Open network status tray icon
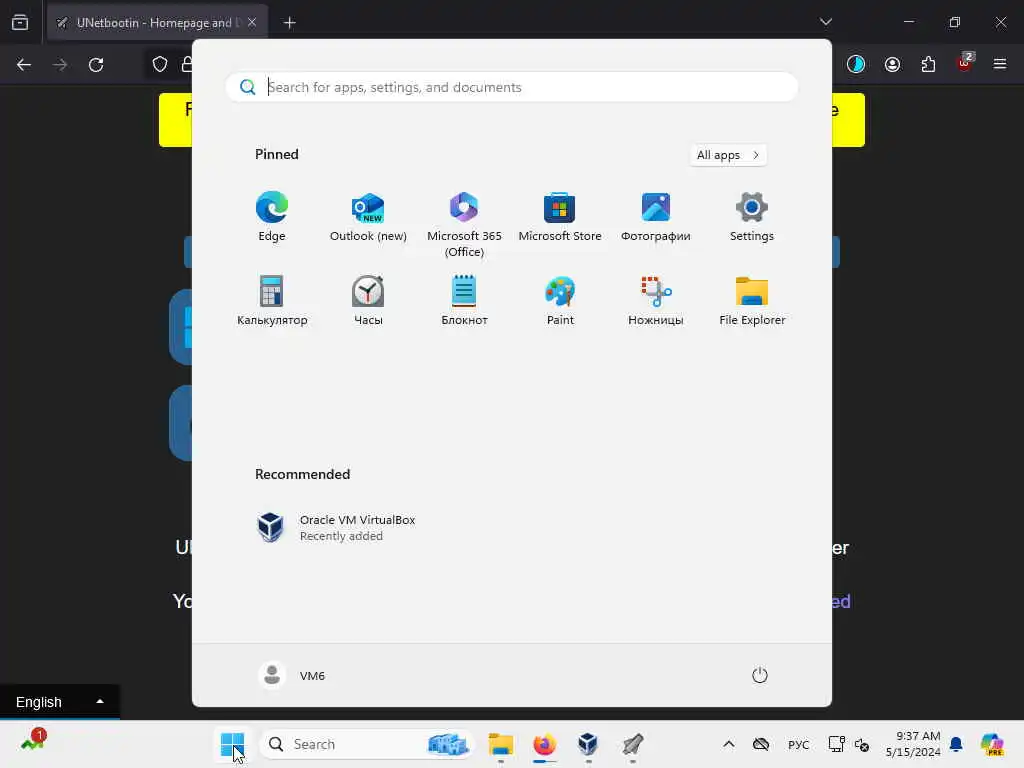The image size is (1024, 768). pos(837,744)
